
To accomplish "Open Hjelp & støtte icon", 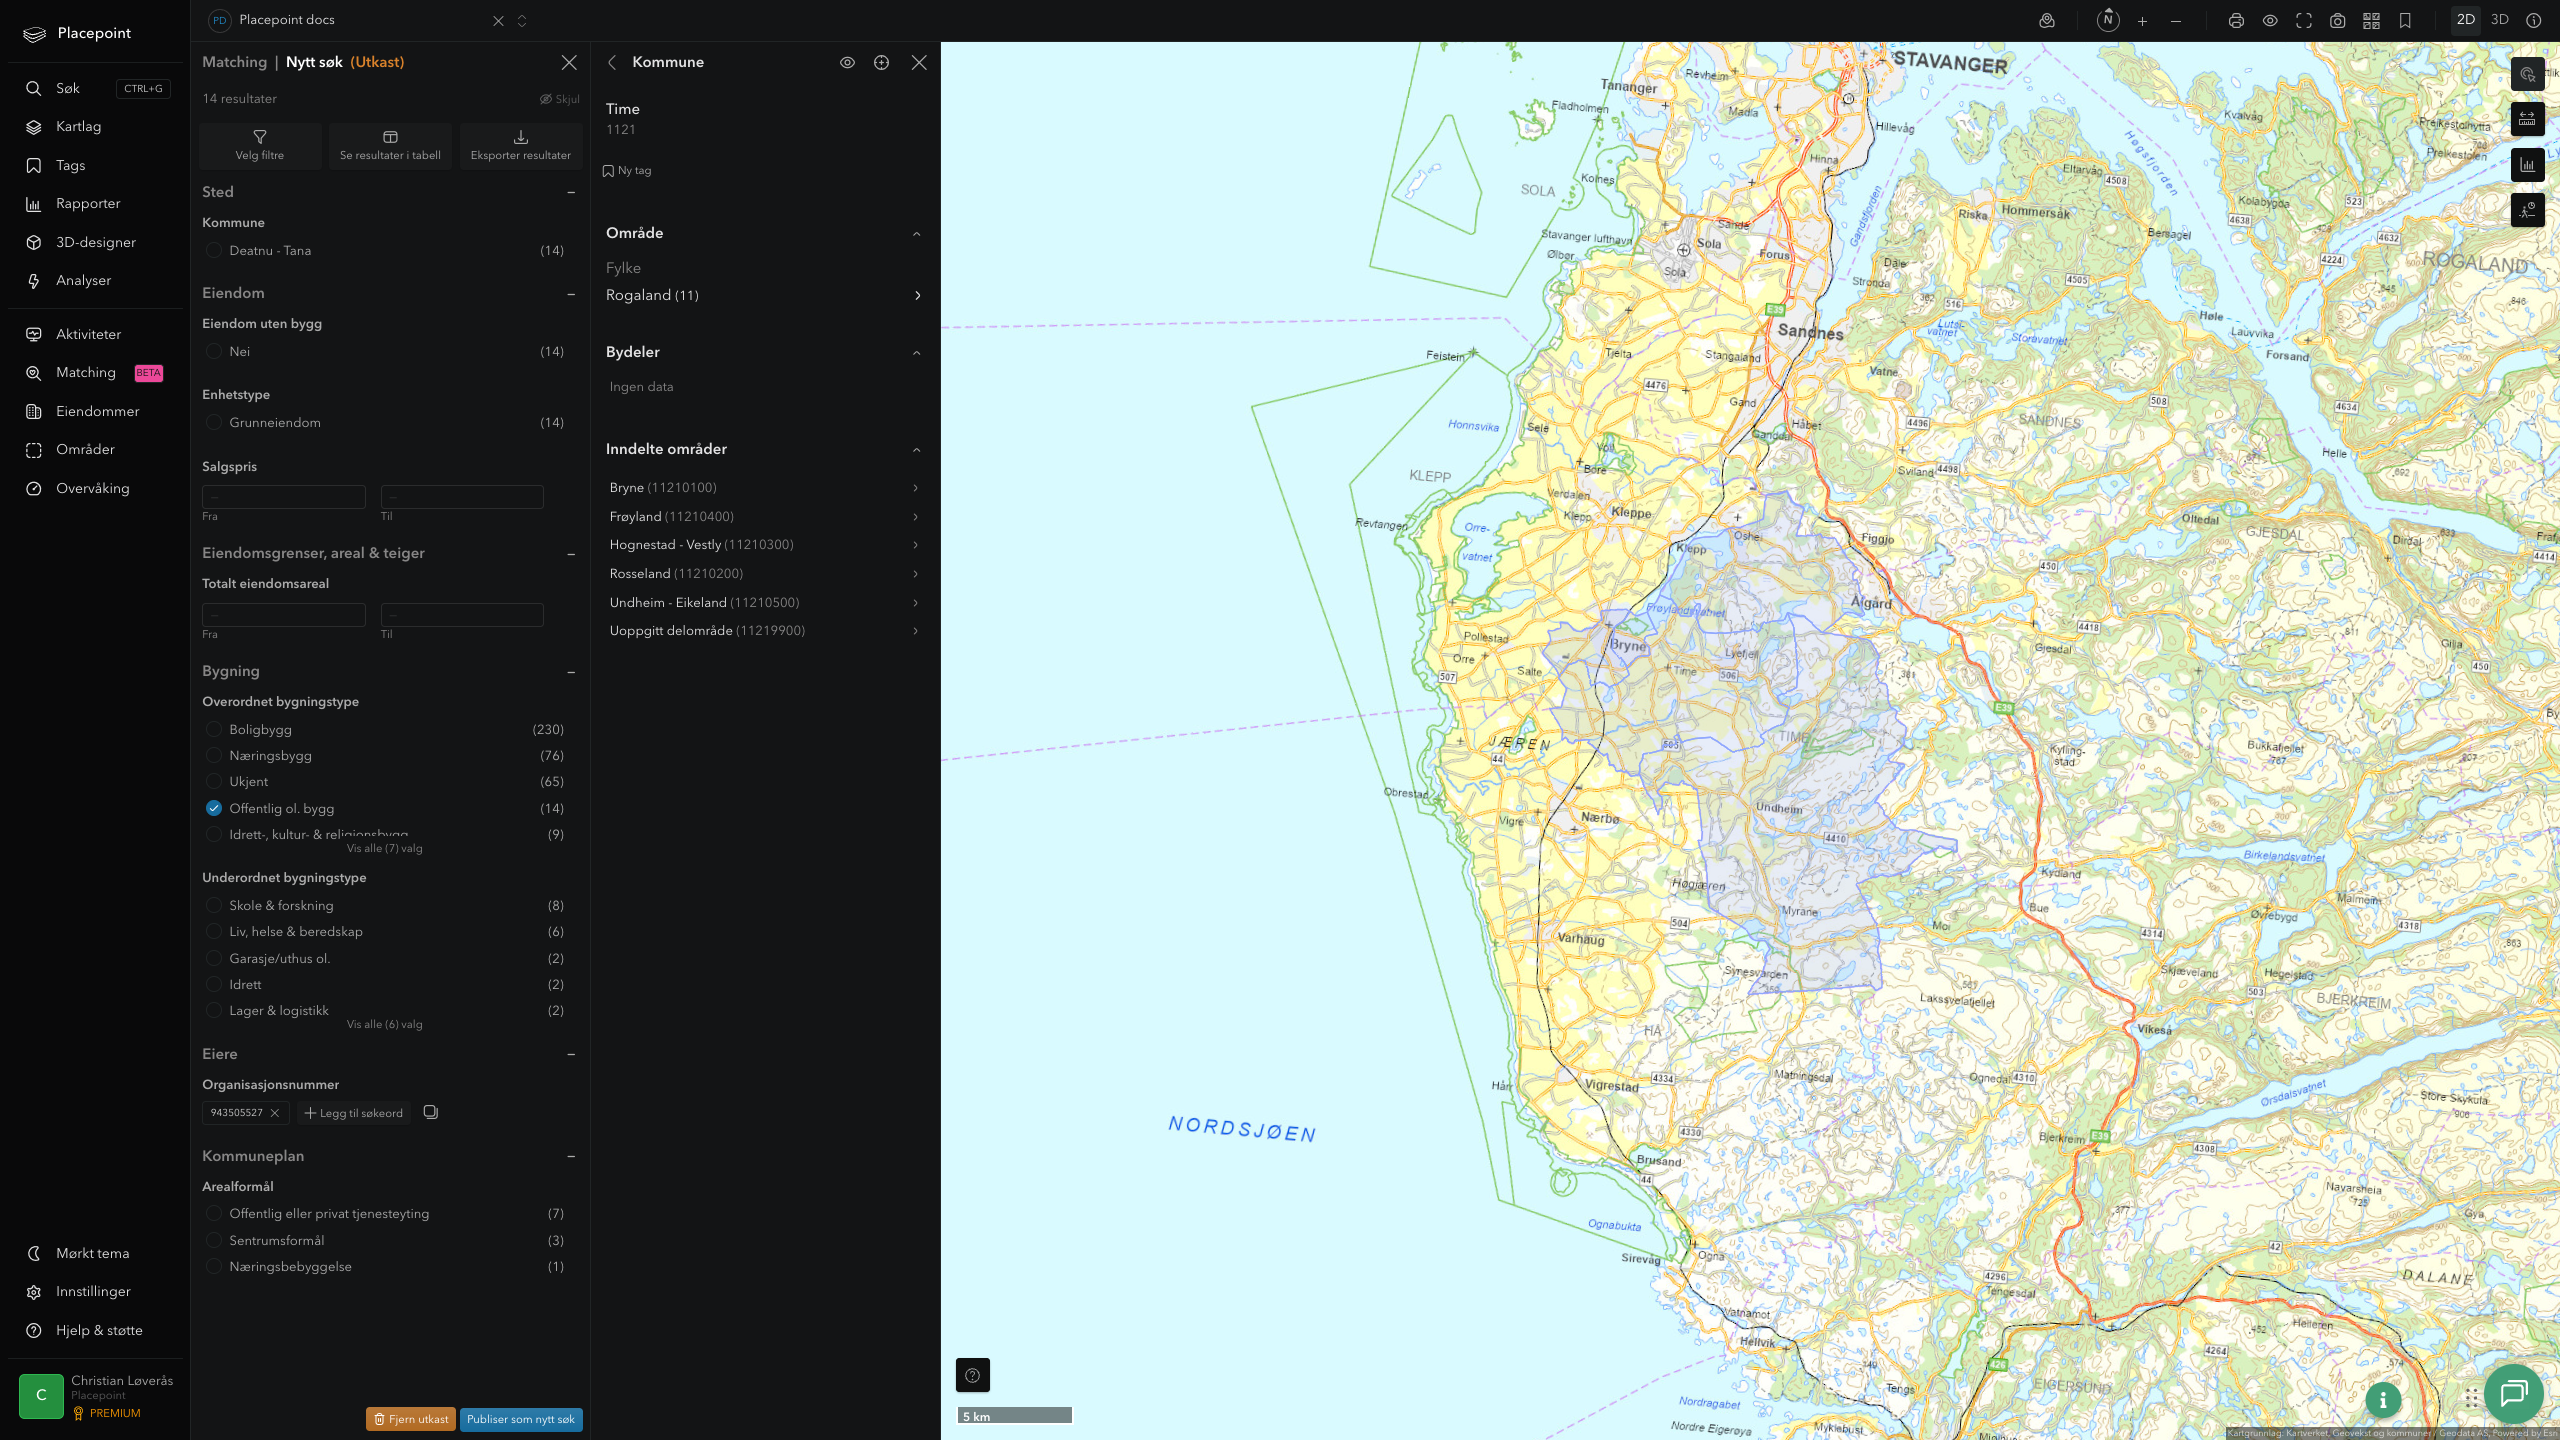I will 34,1331.
